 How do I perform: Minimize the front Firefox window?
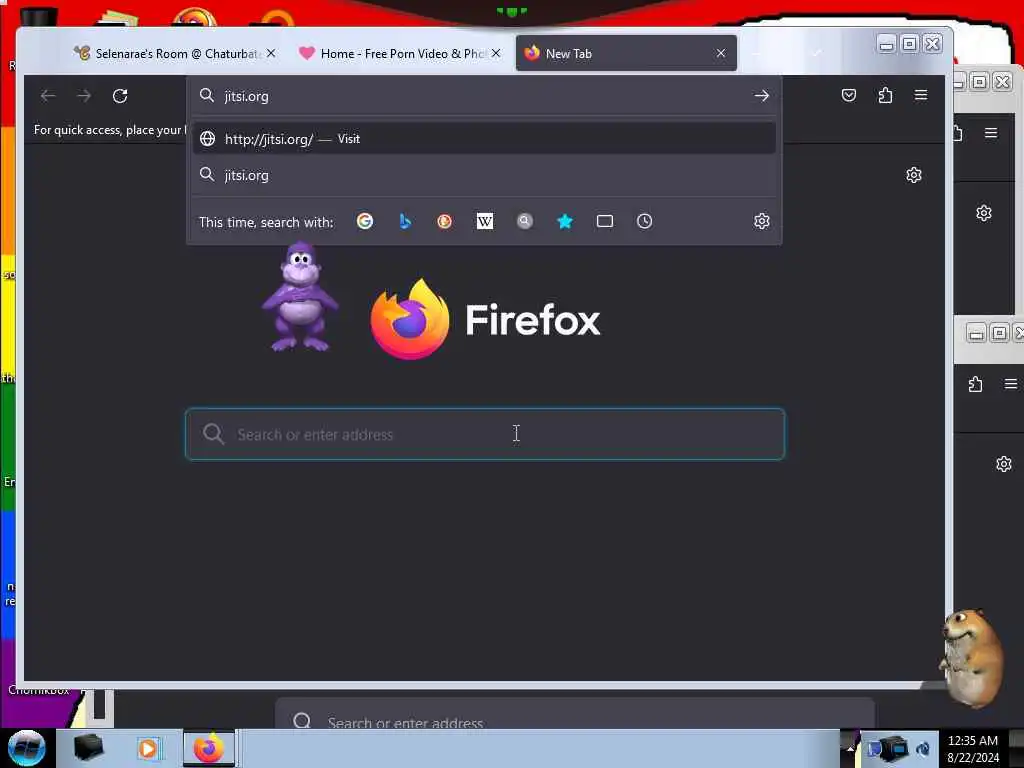pos(886,44)
